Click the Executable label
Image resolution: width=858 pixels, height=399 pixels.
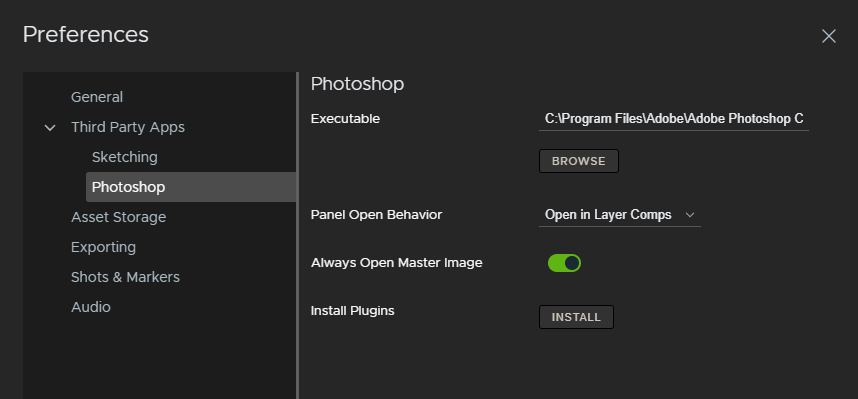coord(345,119)
